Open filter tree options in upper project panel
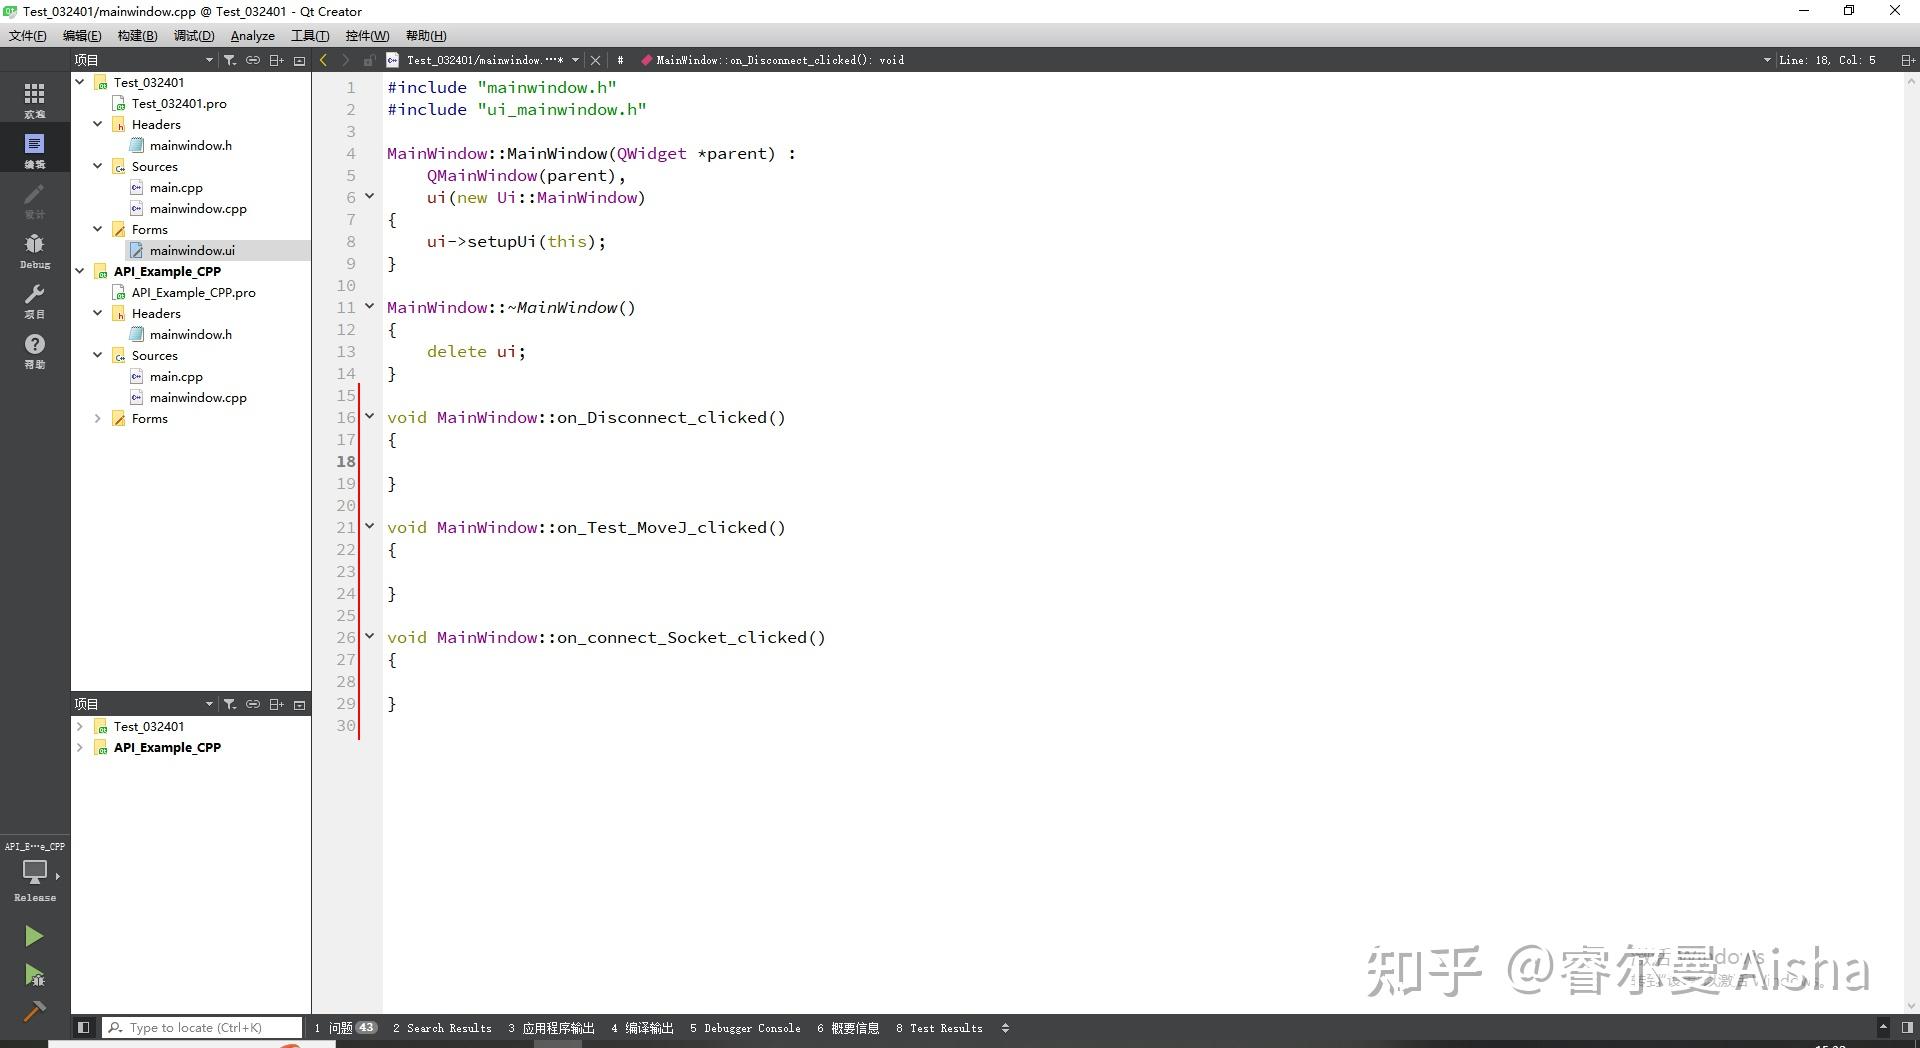 click(x=229, y=60)
